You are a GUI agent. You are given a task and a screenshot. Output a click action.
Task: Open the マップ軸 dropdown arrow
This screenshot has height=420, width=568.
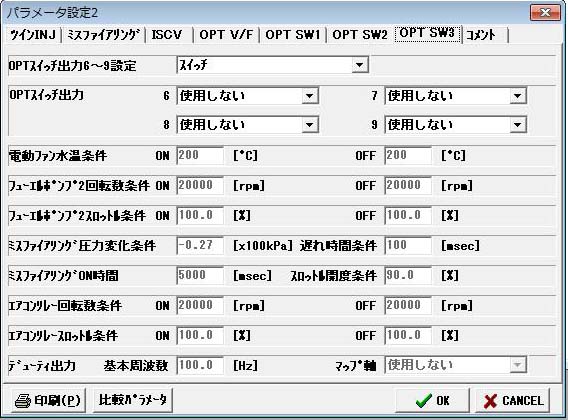pyautogui.click(x=517, y=365)
